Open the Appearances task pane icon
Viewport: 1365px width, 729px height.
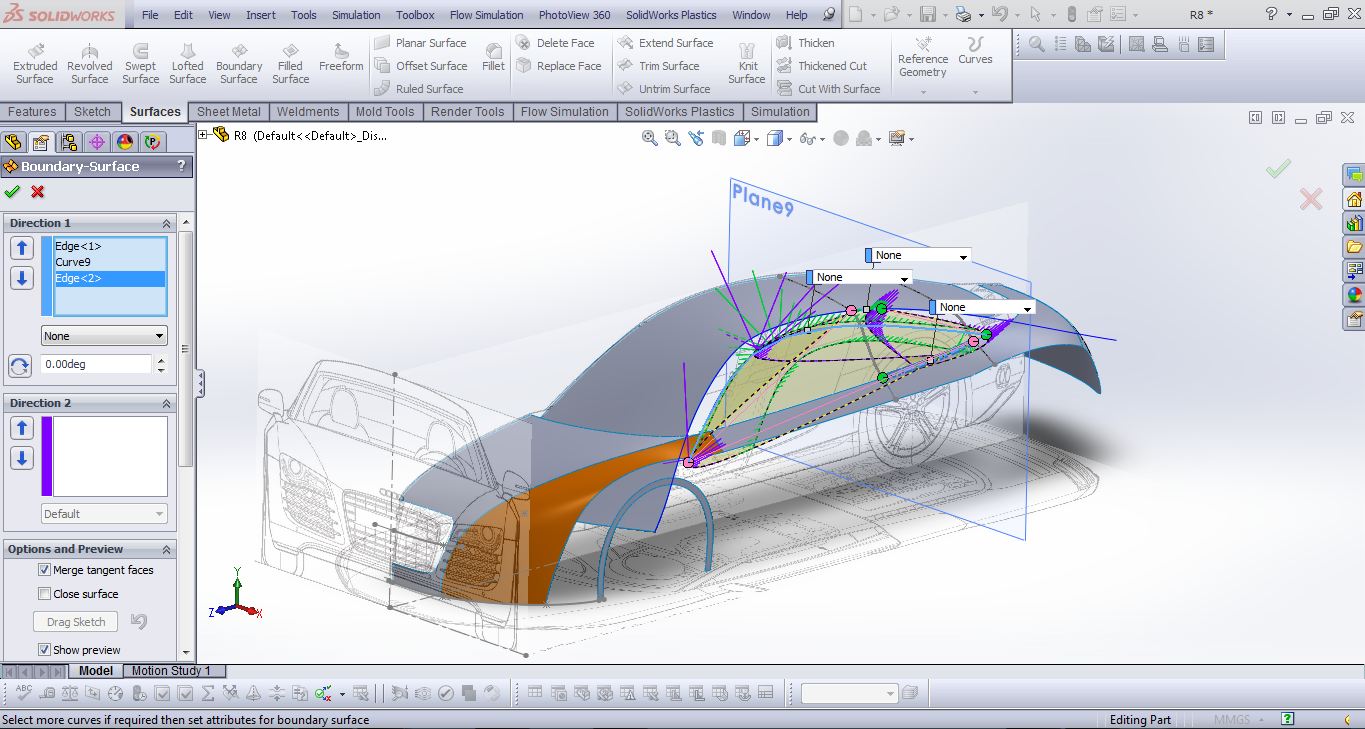click(x=1354, y=295)
